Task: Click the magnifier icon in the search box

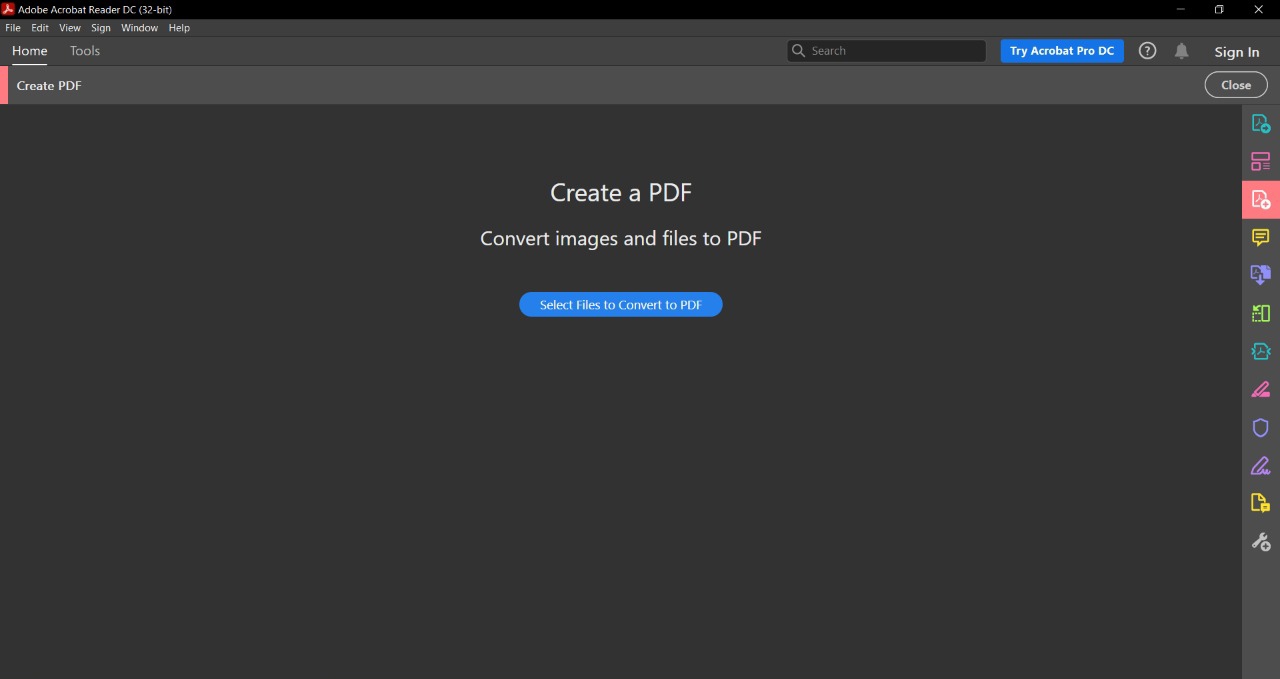Action: click(798, 51)
